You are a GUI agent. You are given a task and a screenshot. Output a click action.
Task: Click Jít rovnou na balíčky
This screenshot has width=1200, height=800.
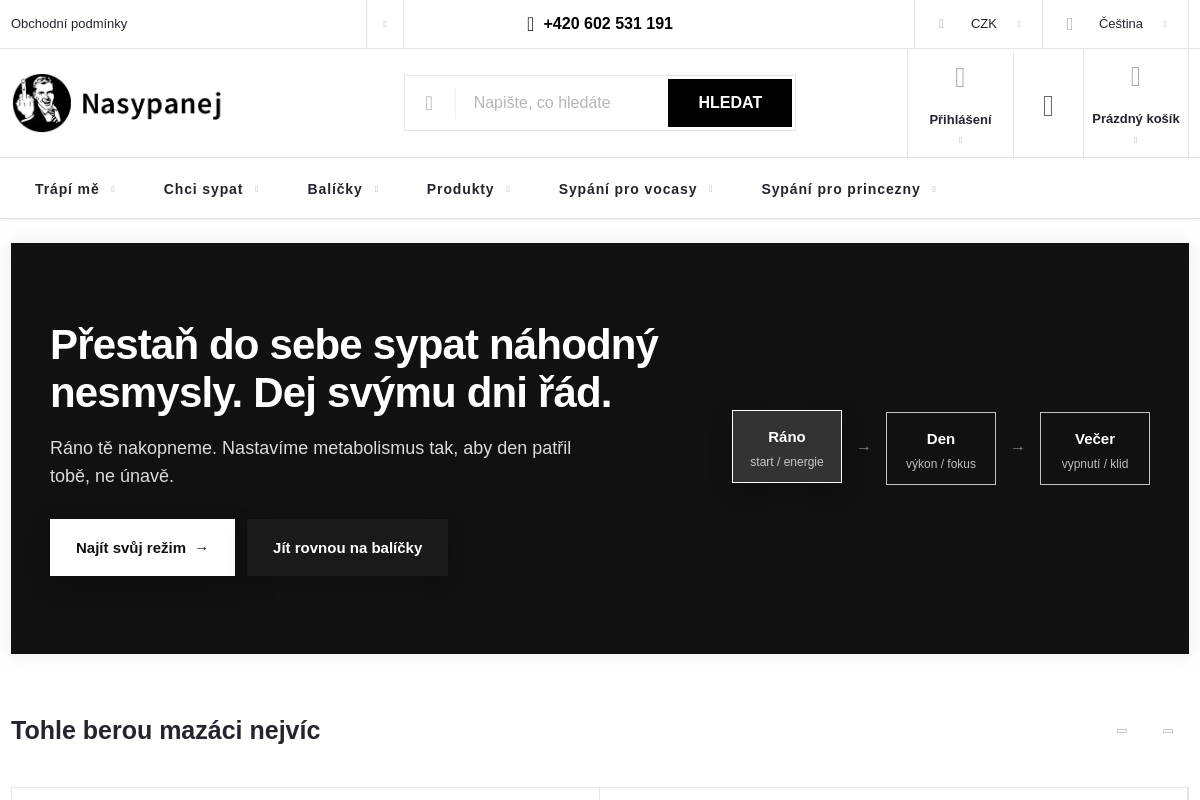pos(347,547)
